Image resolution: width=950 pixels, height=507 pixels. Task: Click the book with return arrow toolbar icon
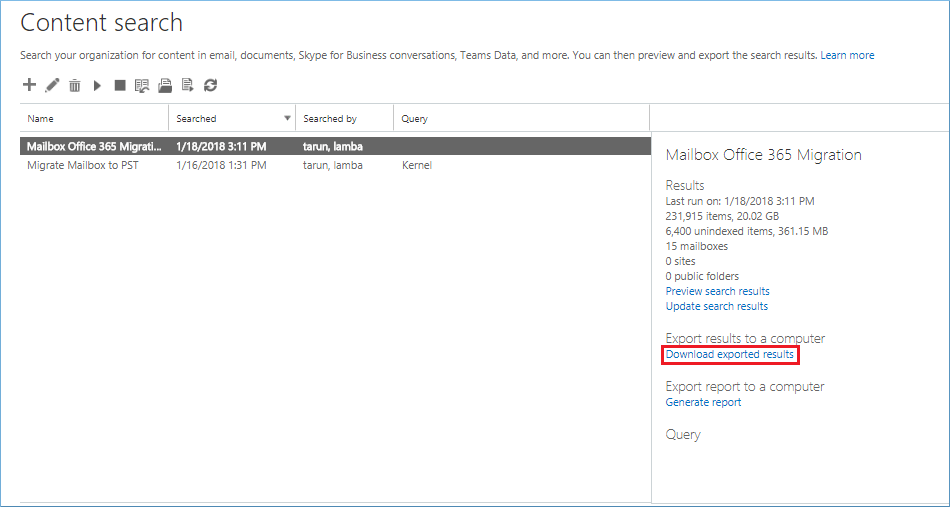(x=142, y=85)
